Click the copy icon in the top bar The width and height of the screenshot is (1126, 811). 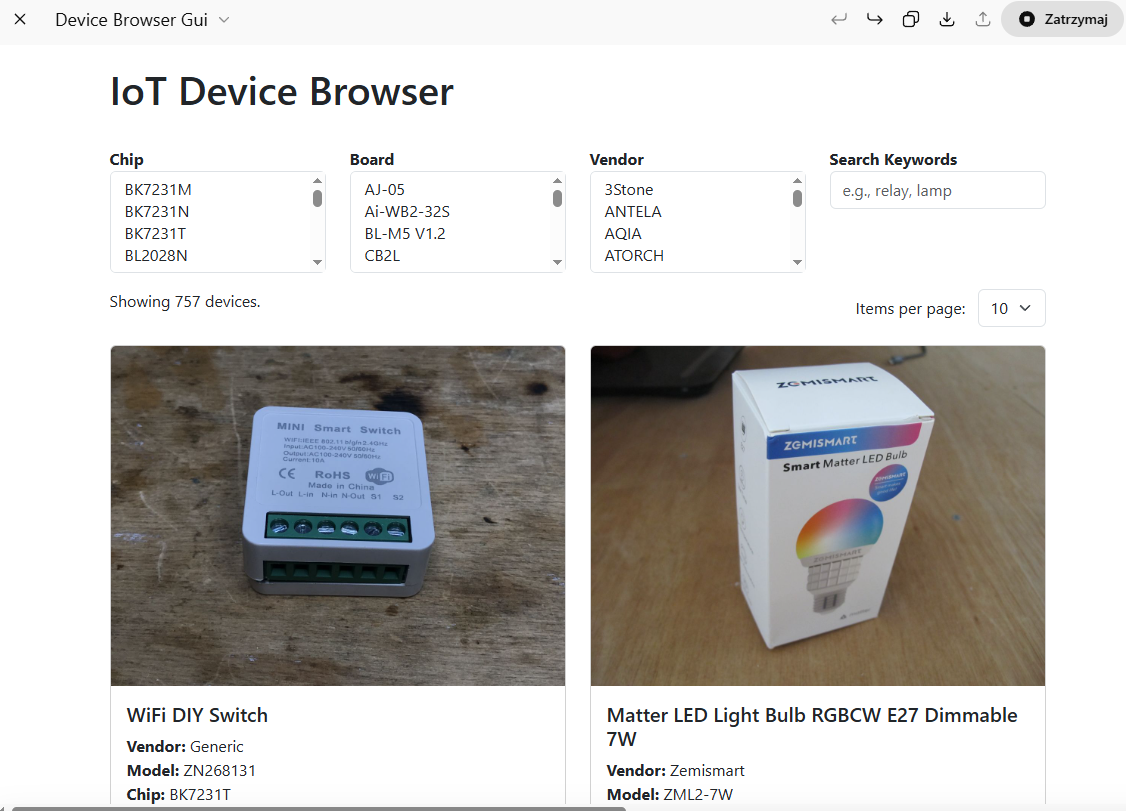coord(911,19)
